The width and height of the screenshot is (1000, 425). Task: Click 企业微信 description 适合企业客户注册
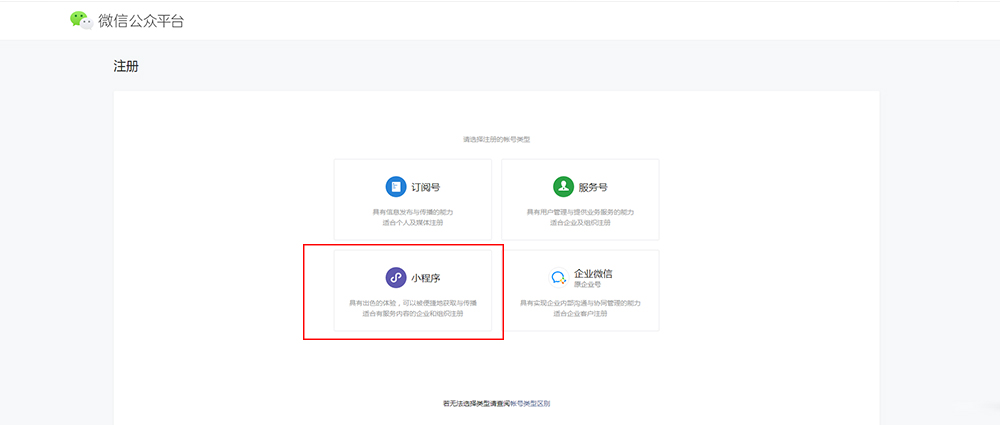[x=580, y=313]
